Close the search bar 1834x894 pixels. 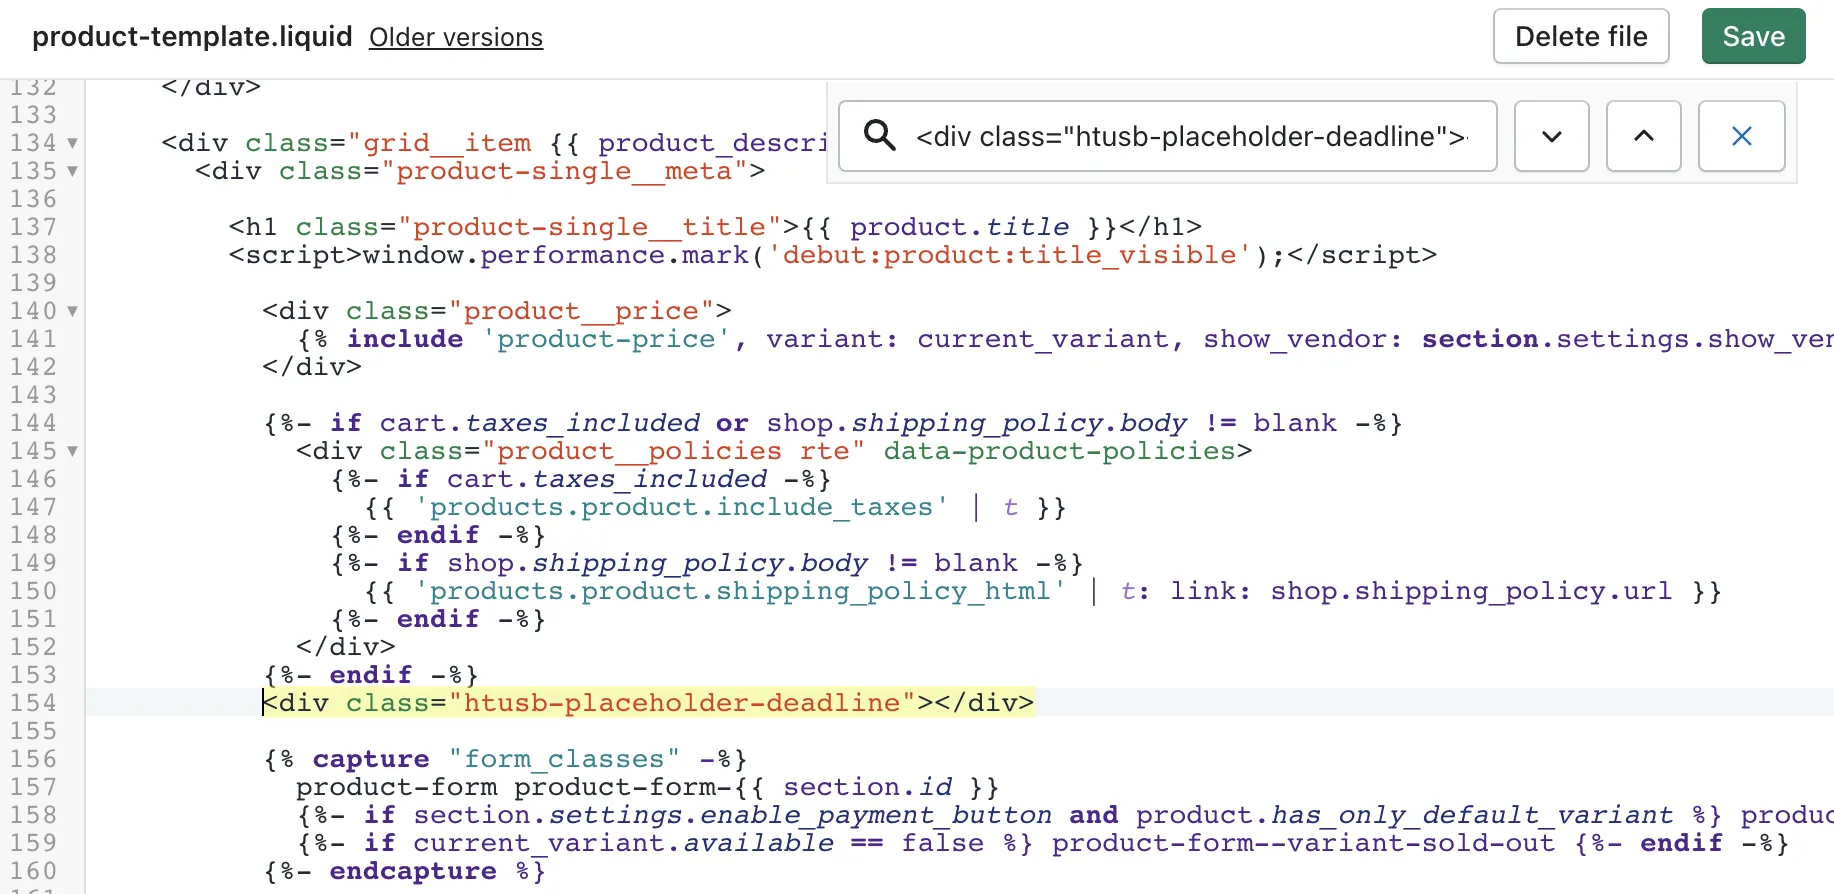[x=1741, y=136]
